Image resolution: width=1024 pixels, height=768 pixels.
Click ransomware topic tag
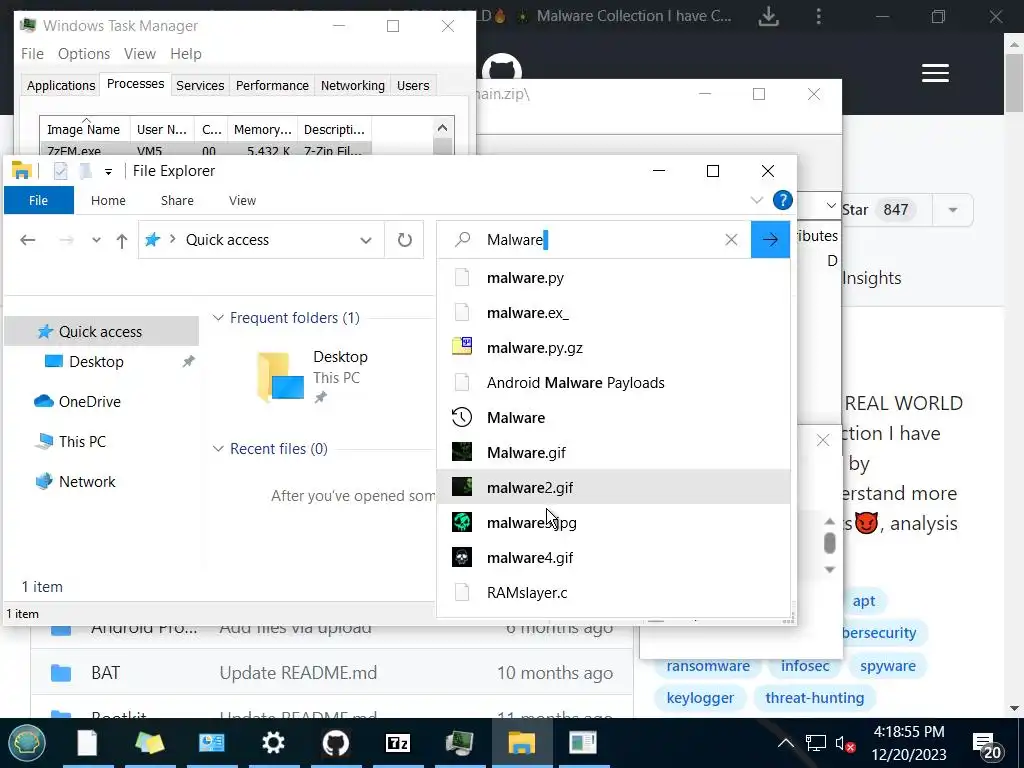point(708,665)
